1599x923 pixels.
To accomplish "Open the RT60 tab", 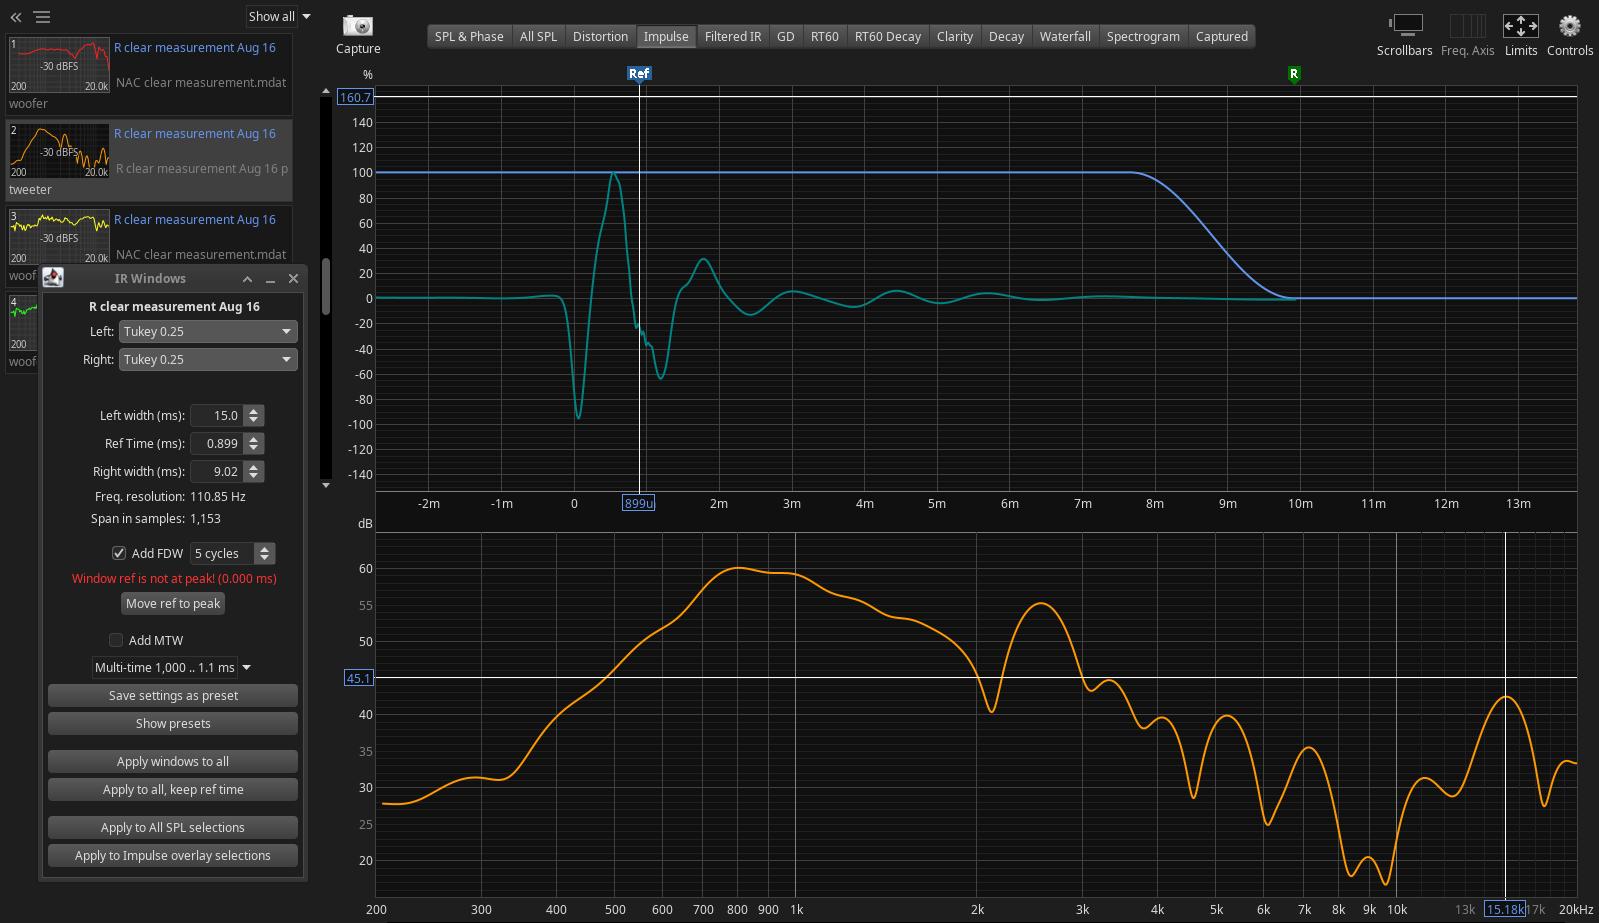I will 825,36.
